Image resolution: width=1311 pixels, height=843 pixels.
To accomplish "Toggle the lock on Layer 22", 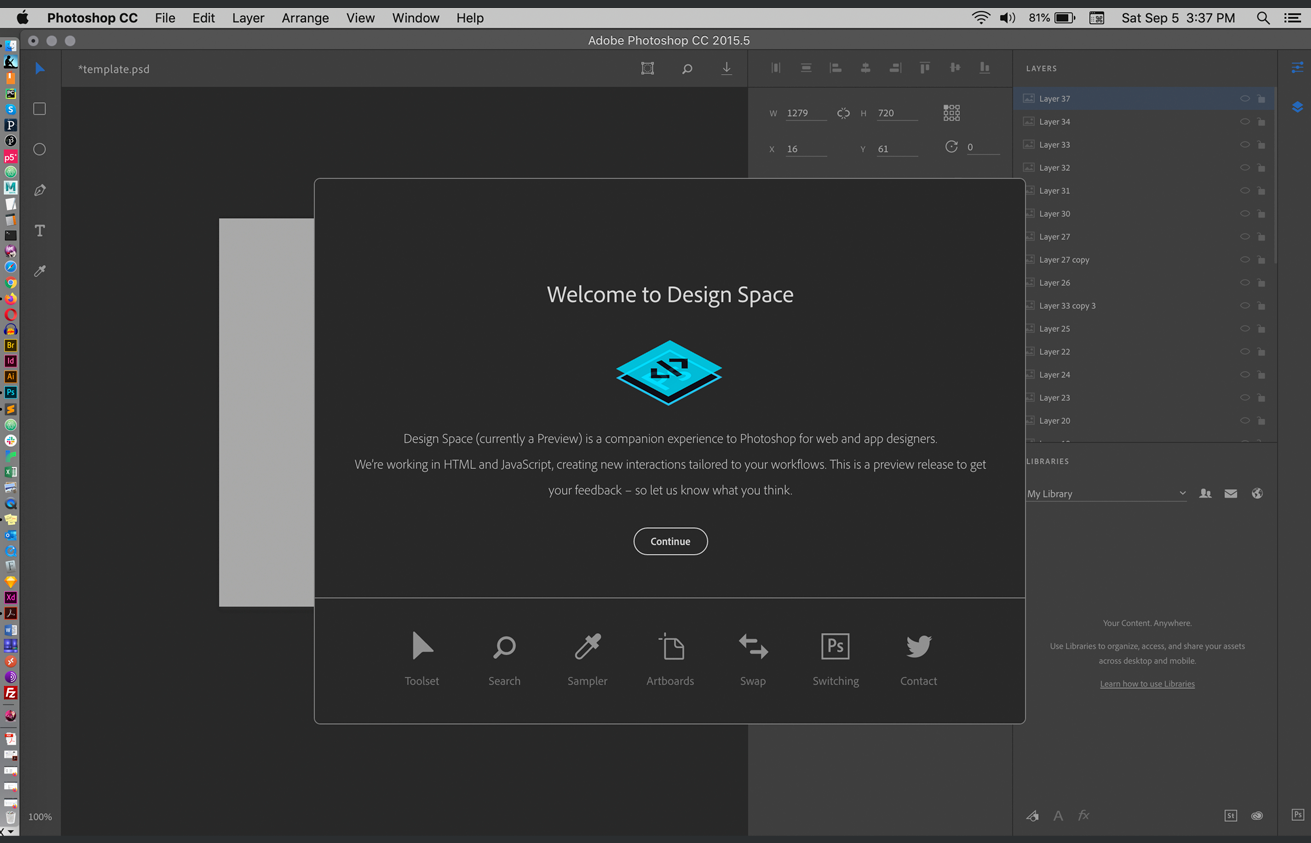I will (1262, 352).
